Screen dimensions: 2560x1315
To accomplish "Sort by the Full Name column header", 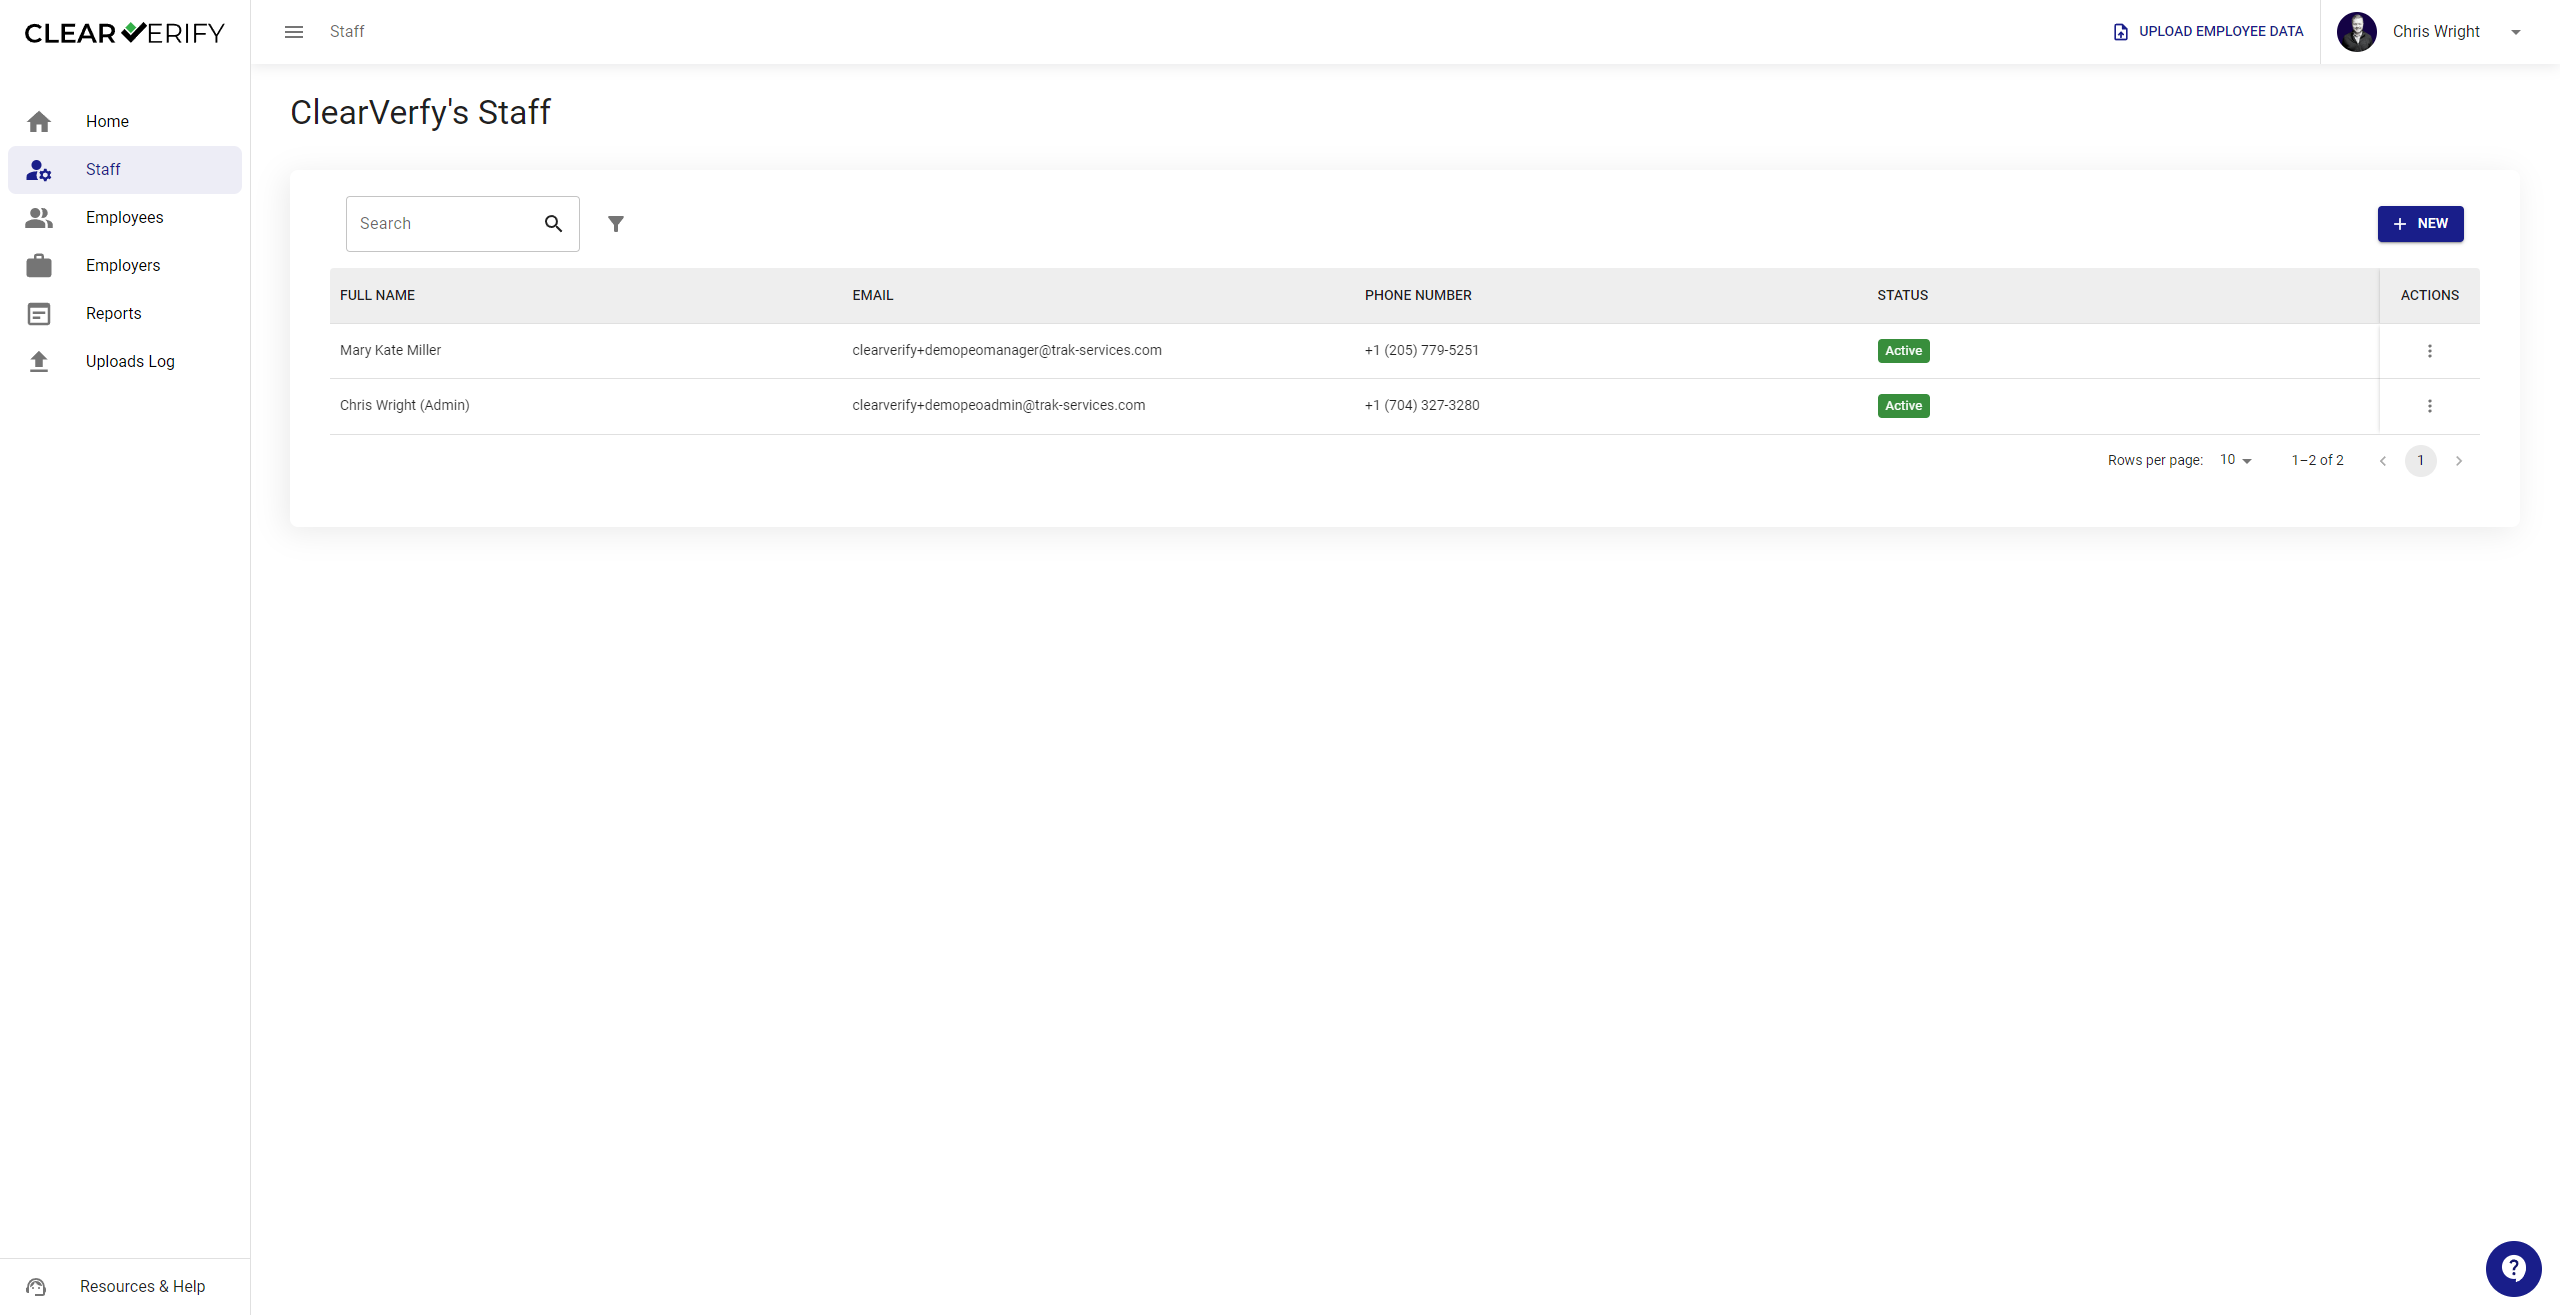I will 377,296.
